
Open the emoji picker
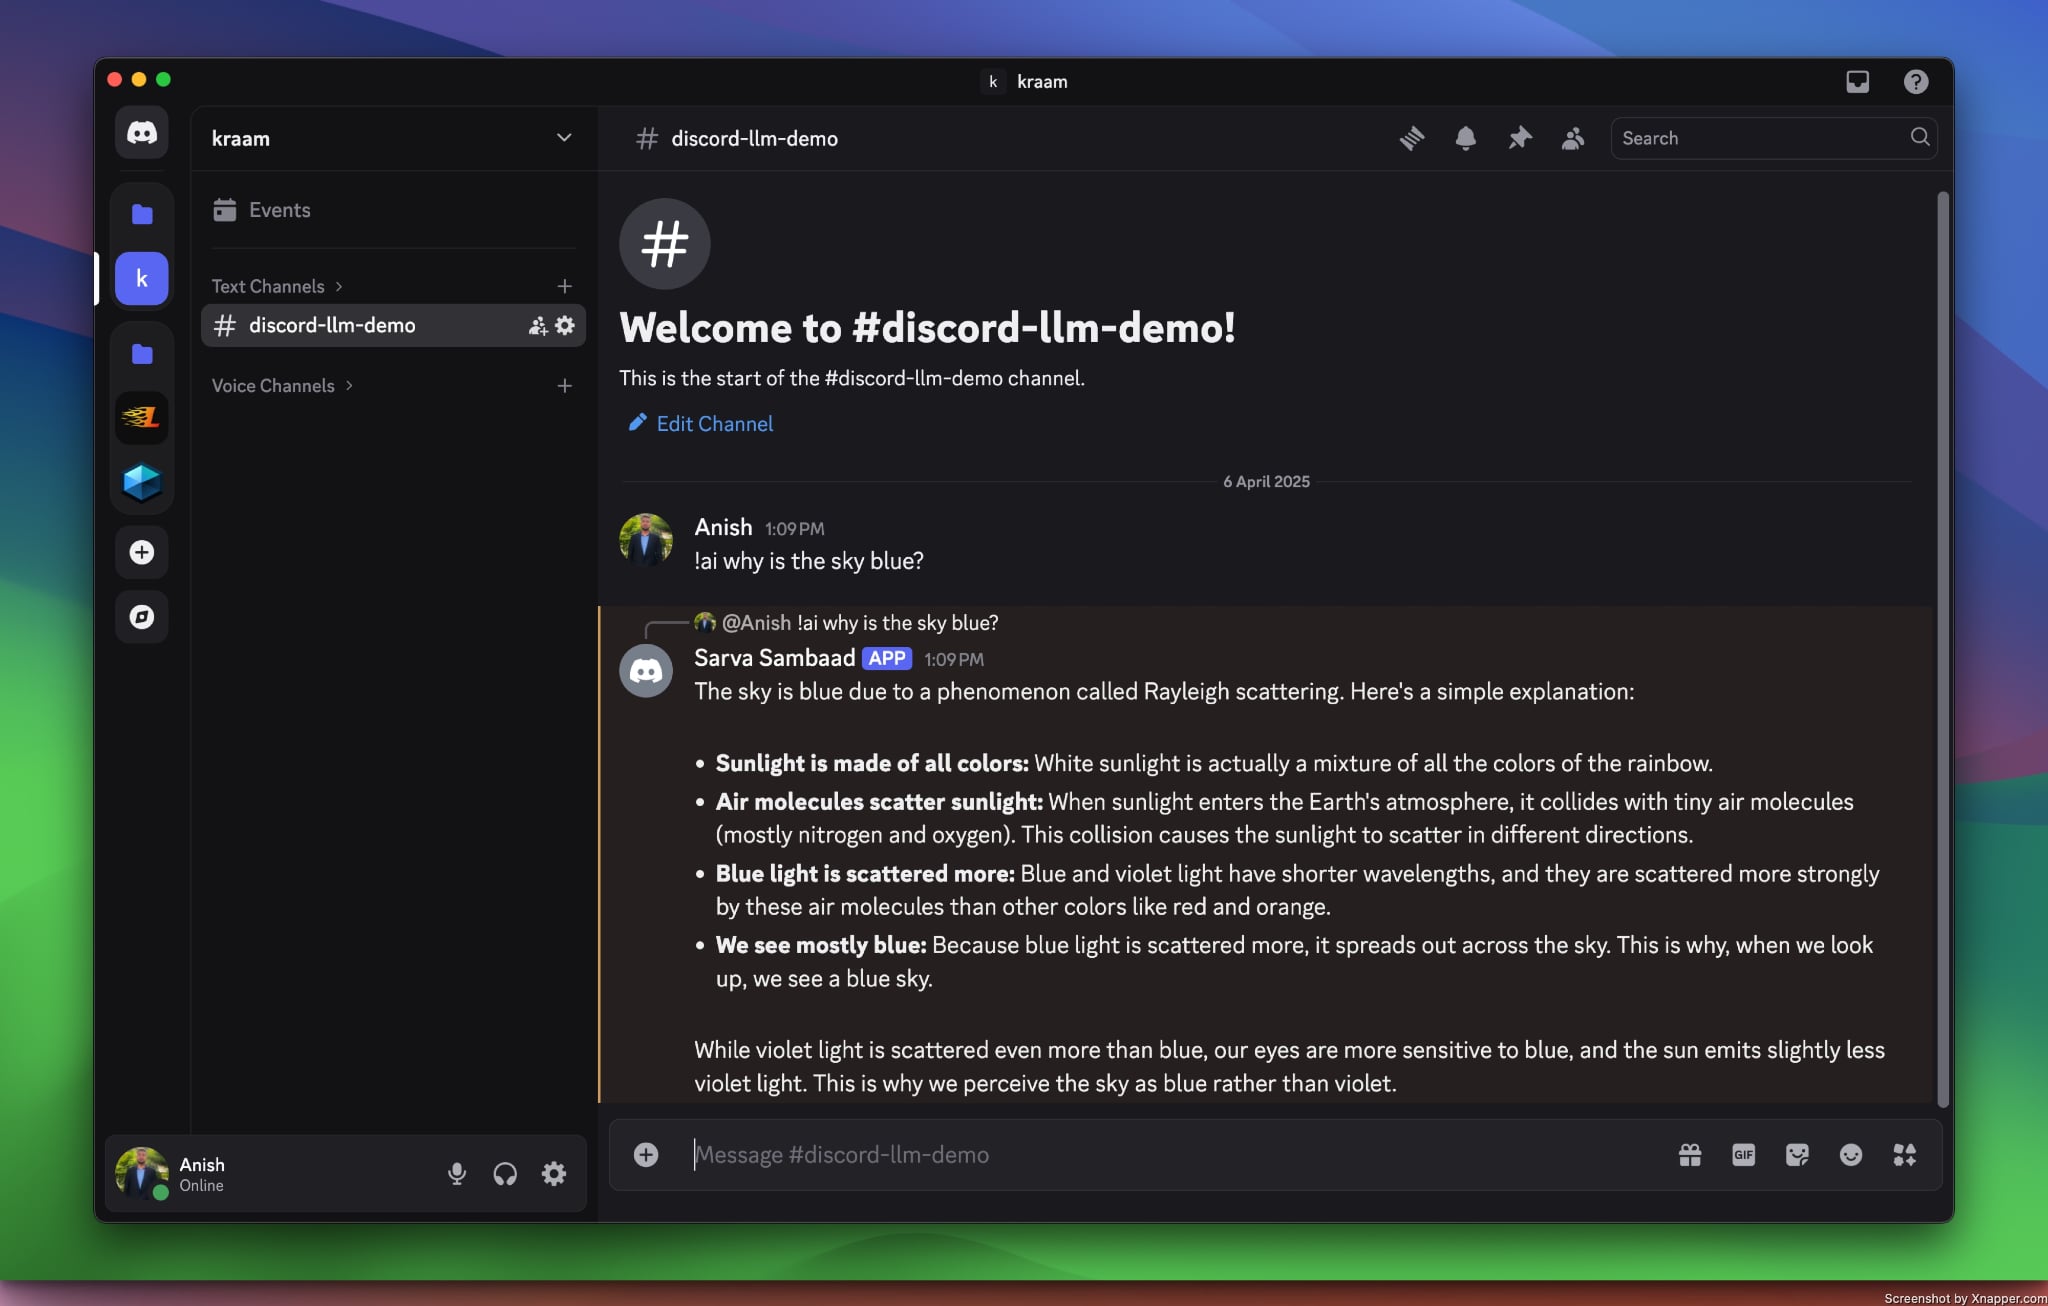tap(1850, 1155)
